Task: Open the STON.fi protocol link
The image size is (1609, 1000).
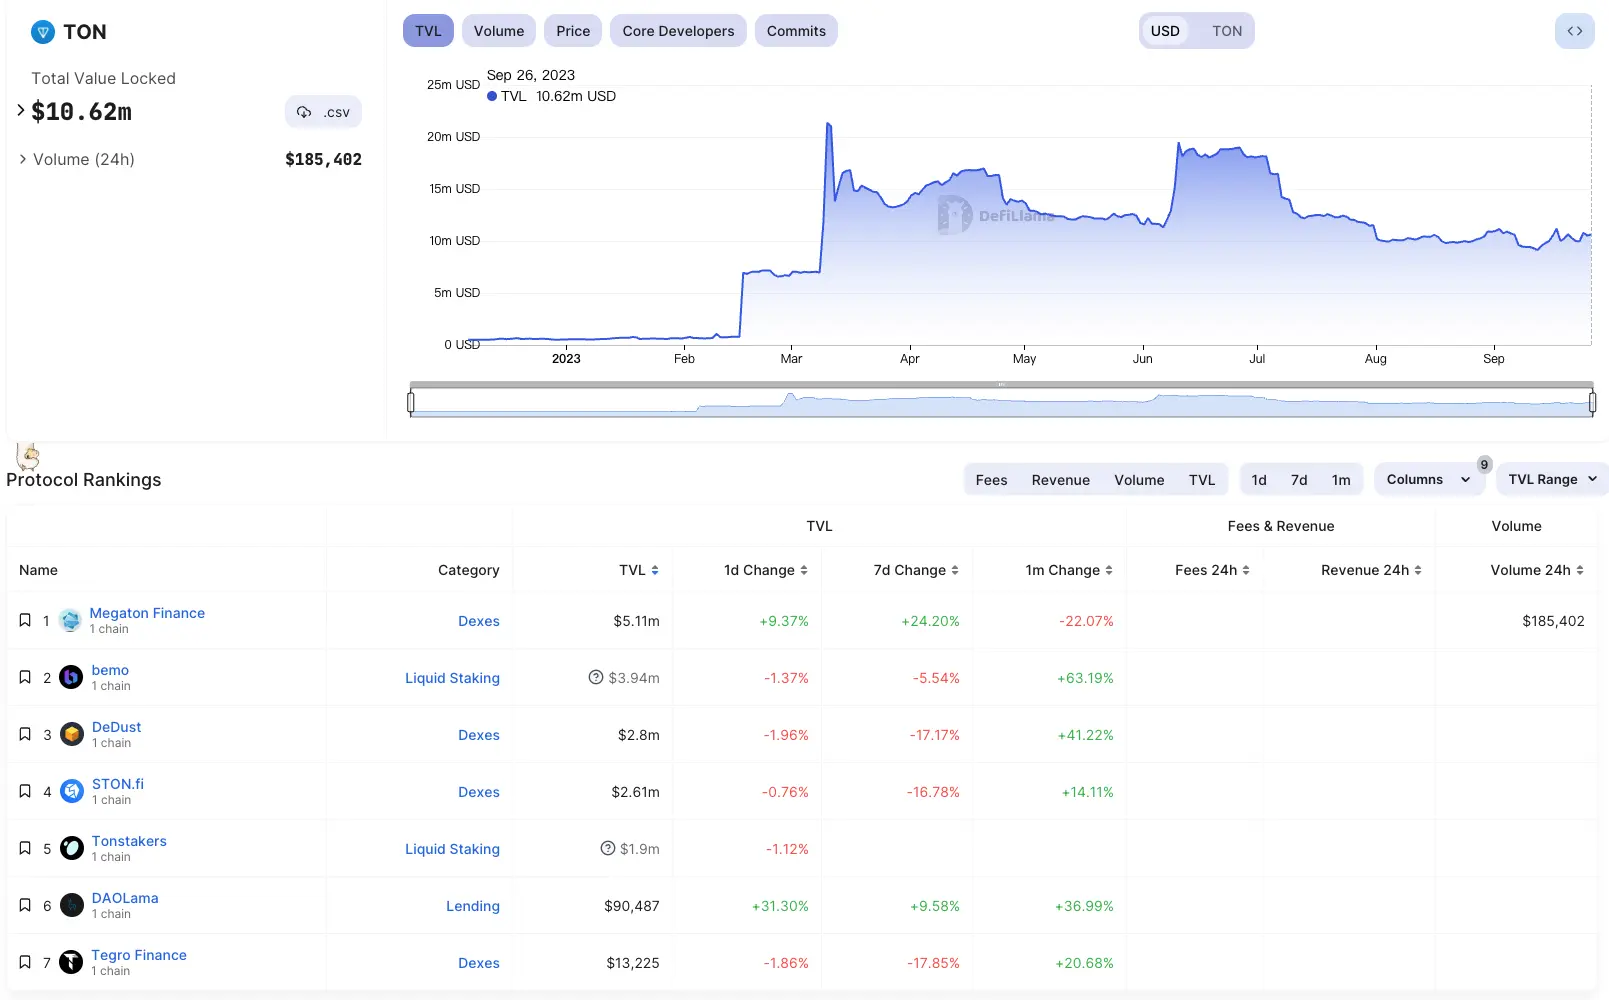Action: point(118,784)
